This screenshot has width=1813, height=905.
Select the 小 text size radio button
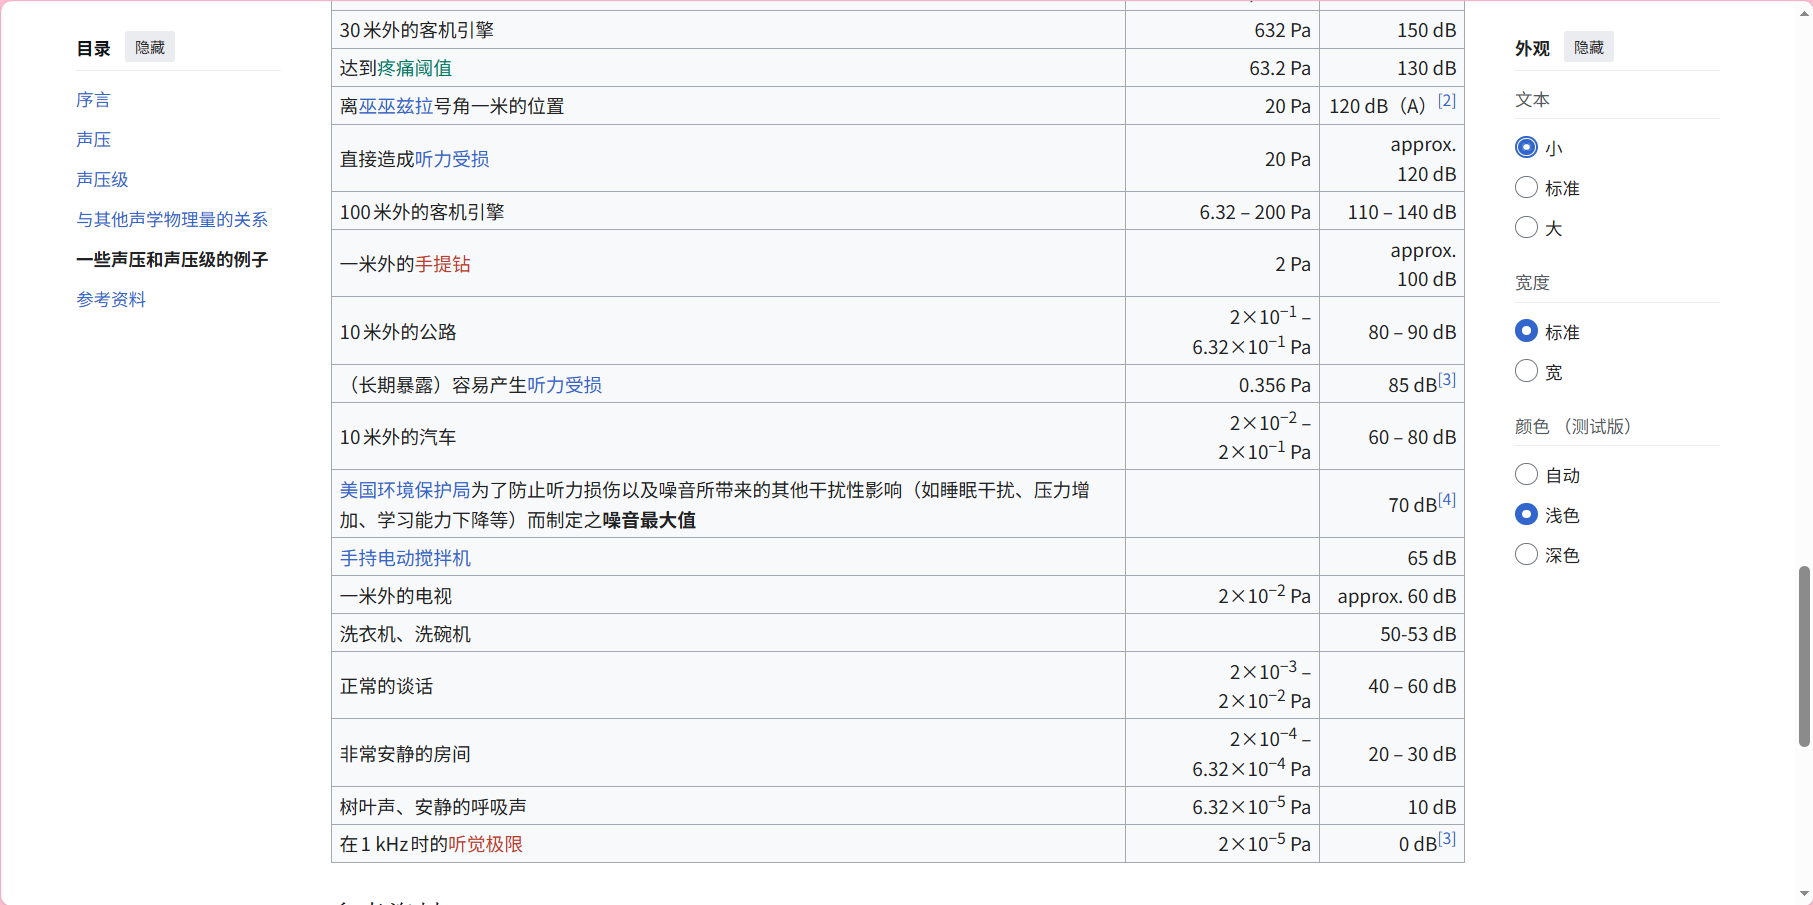click(1526, 148)
